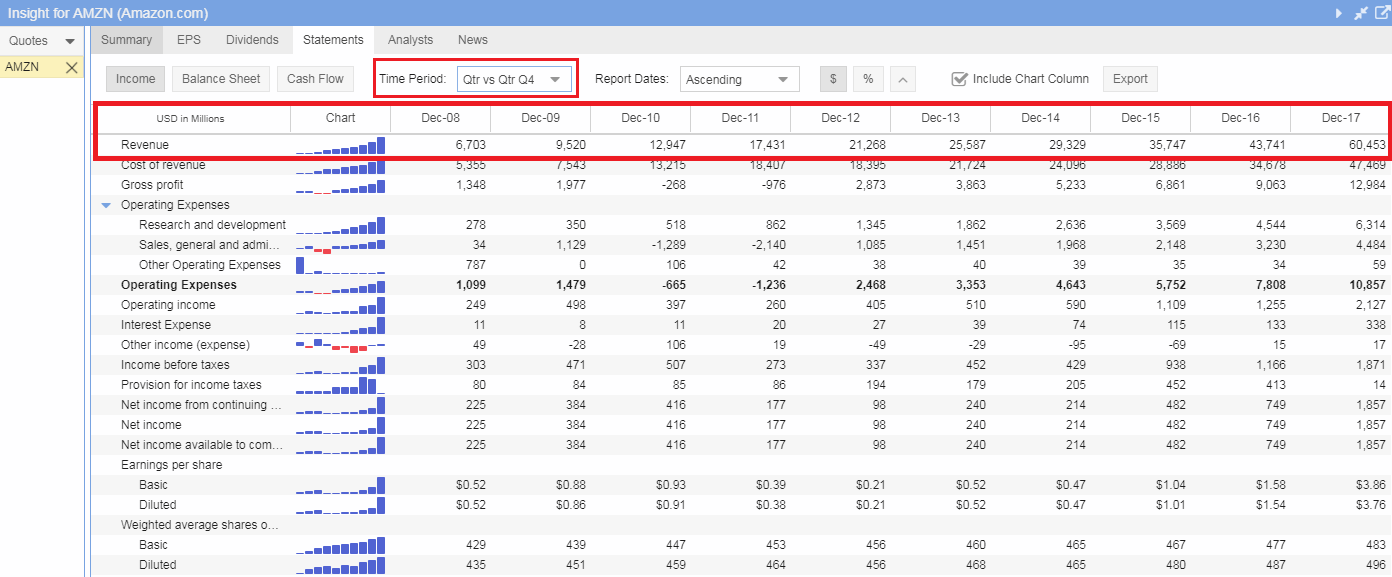This screenshot has width=1392, height=577.
Task: Click the Export button
Action: coord(1130,79)
